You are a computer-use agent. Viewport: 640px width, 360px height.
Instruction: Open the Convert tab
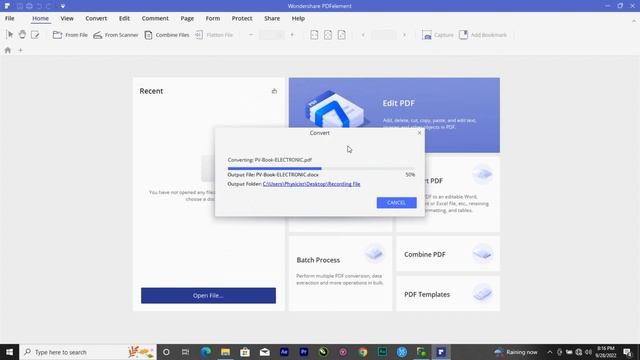point(96,18)
